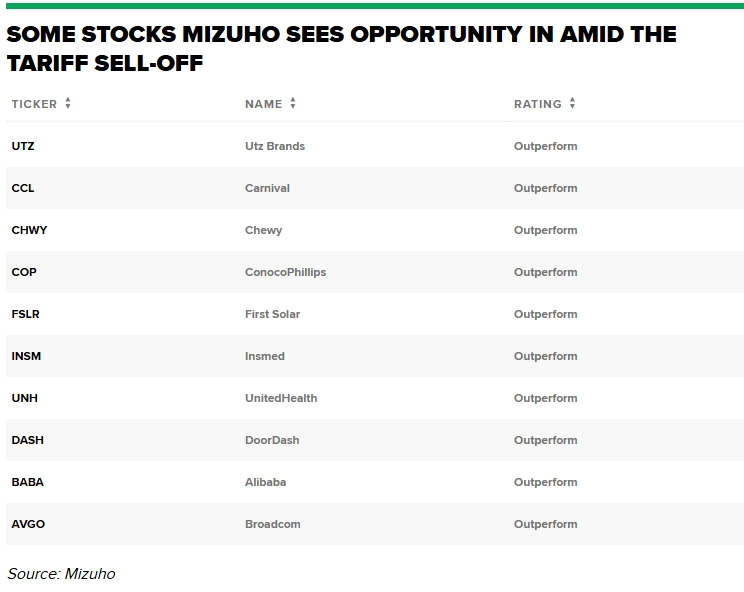The height and width of the screenshot is (592, 744).
Task: Select the UTZ ticker cell
Action: (x=23, y=146)
